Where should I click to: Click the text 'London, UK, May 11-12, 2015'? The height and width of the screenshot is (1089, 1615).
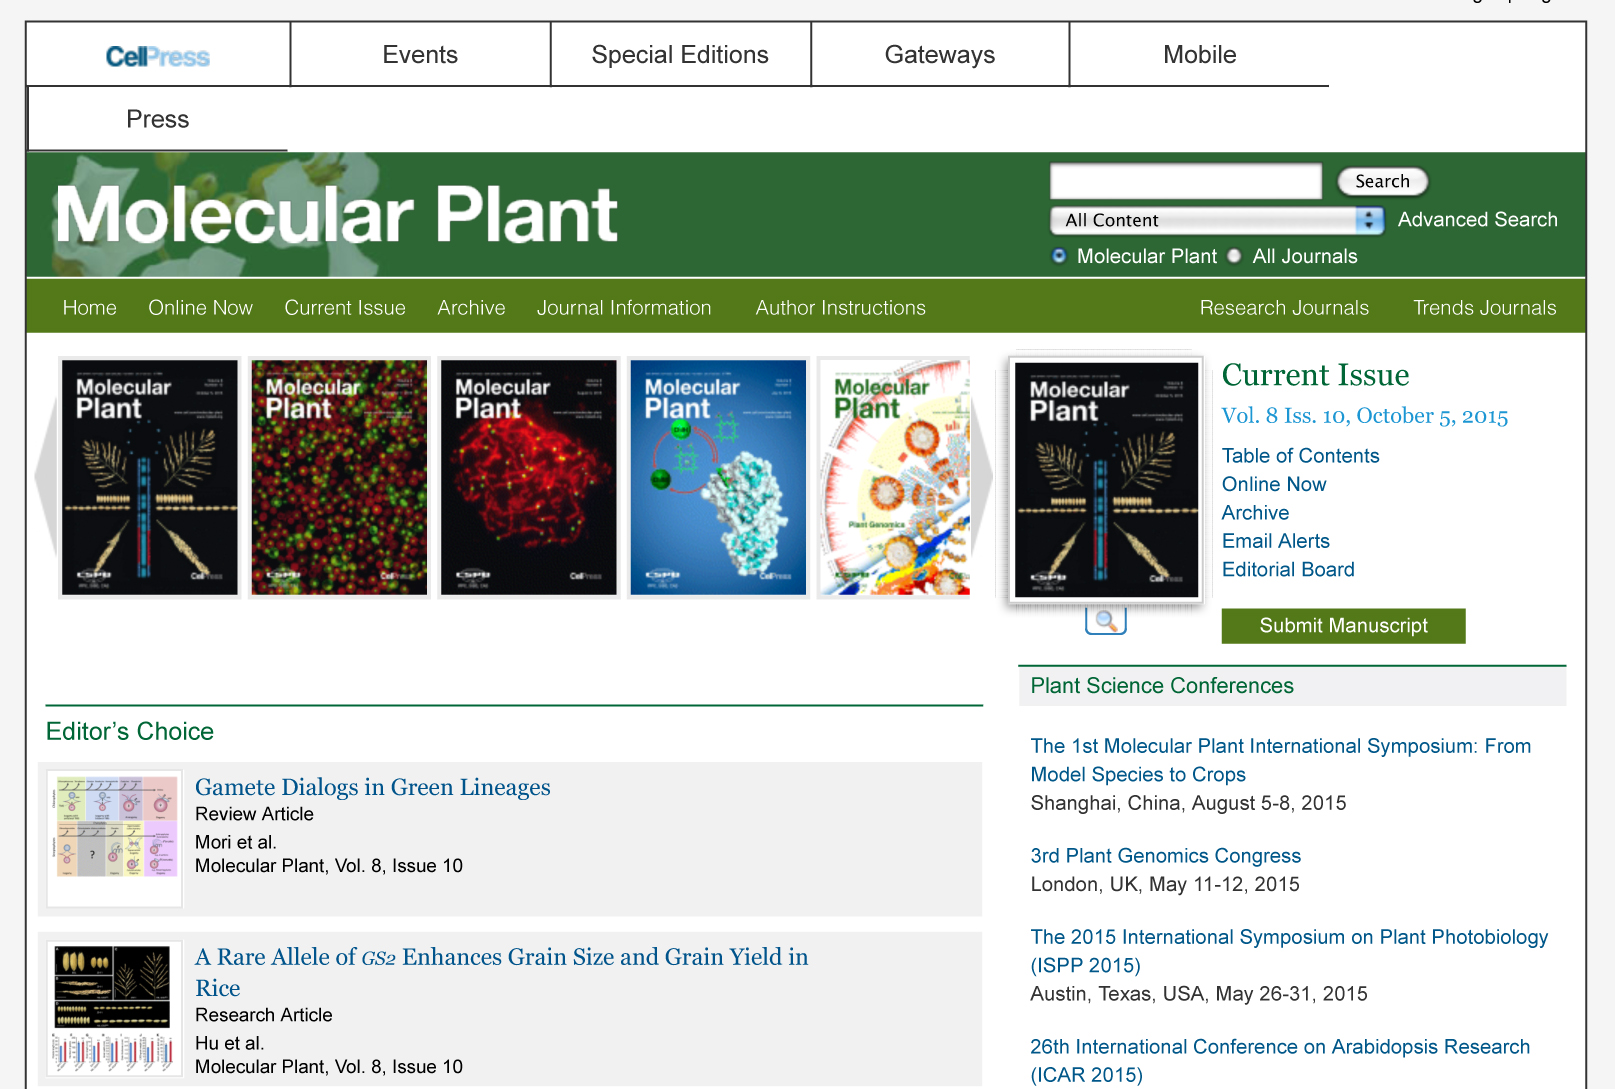point(1165,884)
